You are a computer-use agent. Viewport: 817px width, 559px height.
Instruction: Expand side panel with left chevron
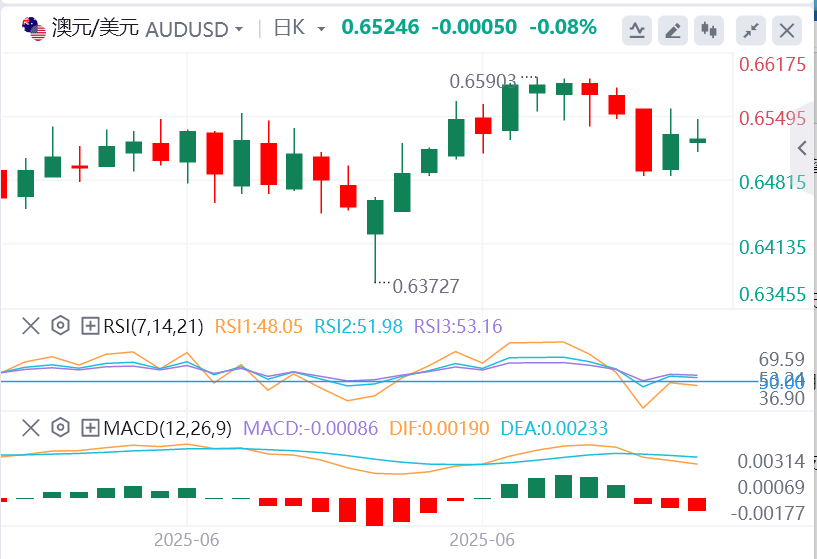click(x=803, y=148)
